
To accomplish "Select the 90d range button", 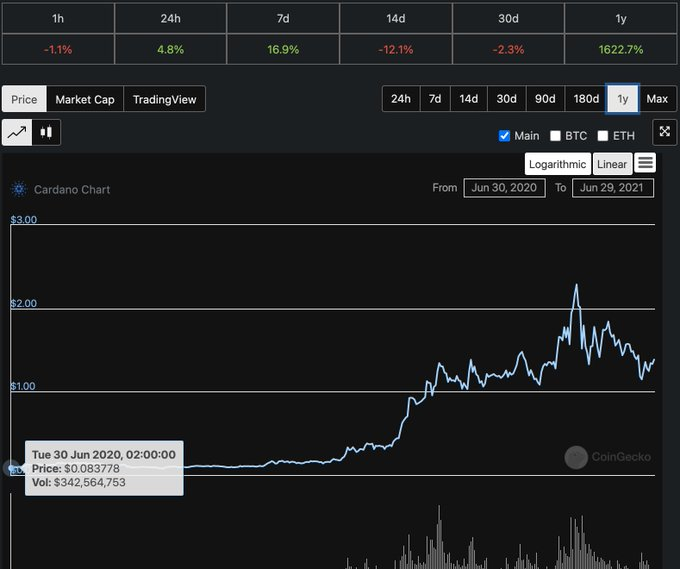I will (545, 99).
